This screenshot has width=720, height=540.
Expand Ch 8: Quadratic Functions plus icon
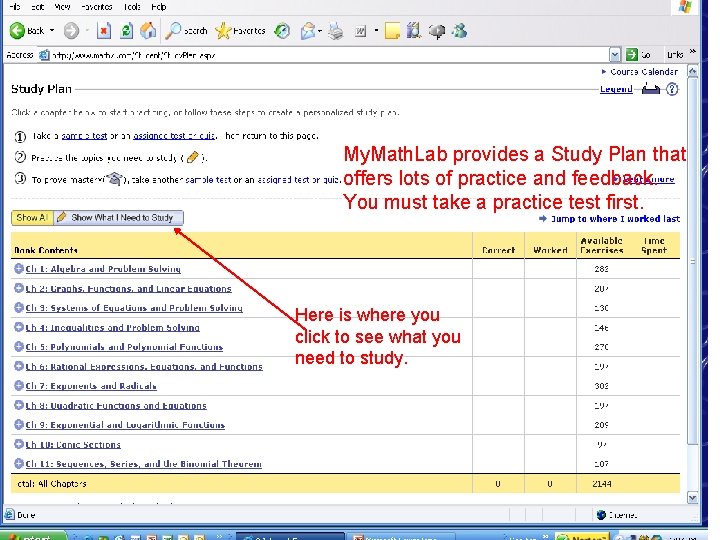(18, 405)
